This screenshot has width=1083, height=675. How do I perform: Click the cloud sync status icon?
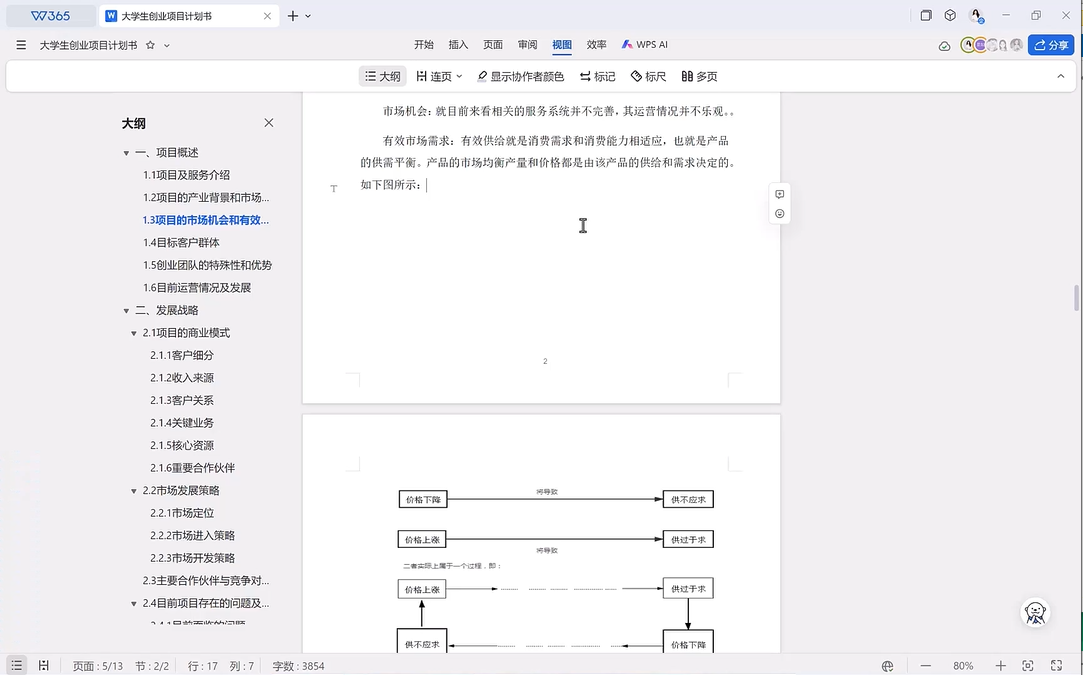[944, 46]
